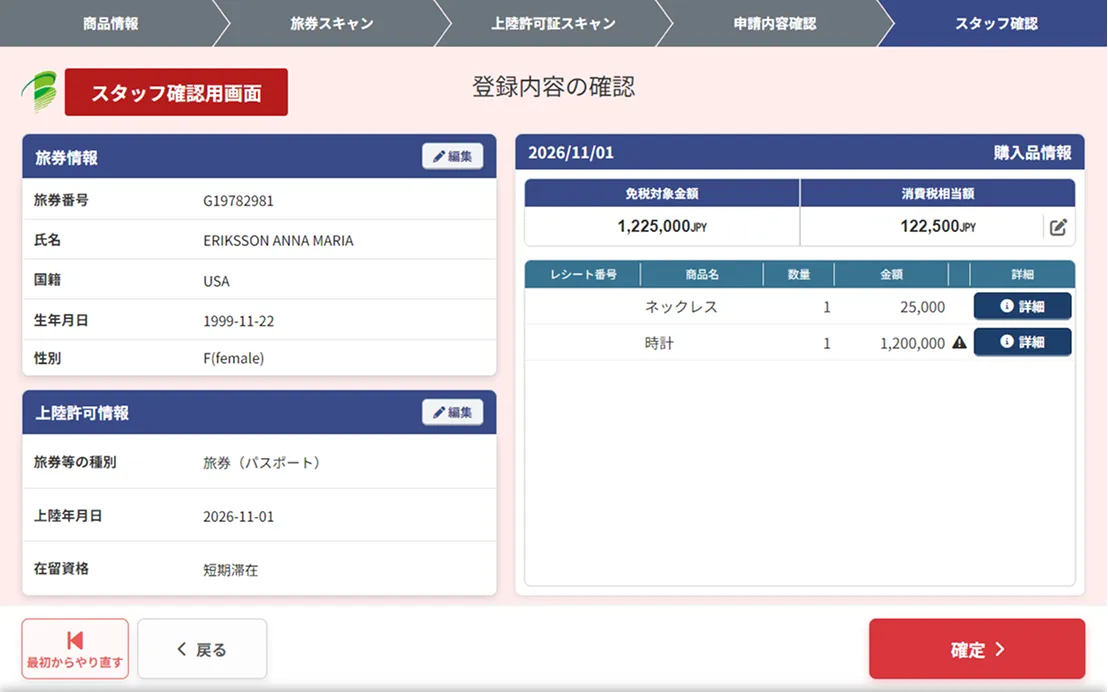Click the 2026/11/01 purchase date header

[x=571, y=153]
